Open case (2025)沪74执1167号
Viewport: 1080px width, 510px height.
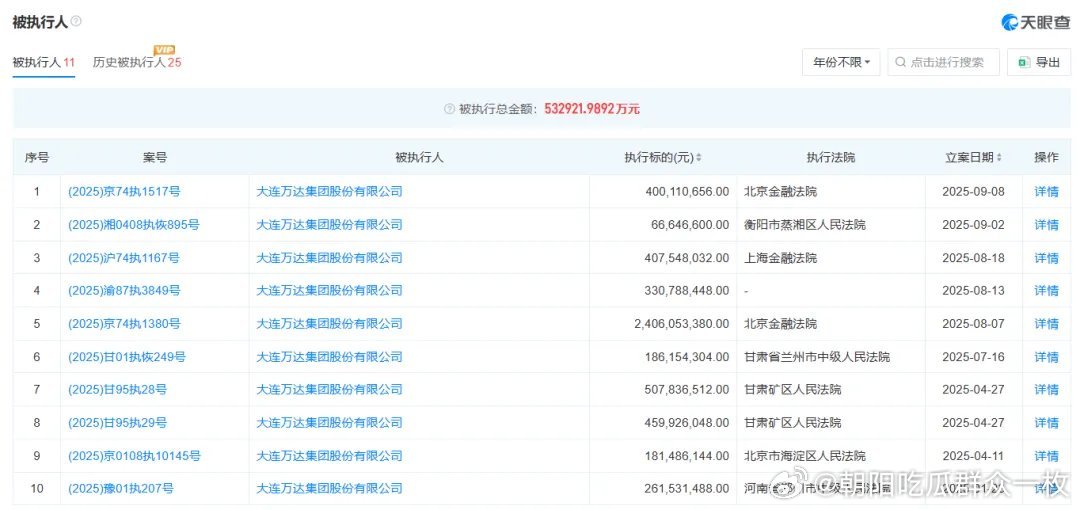coord(124,258)
